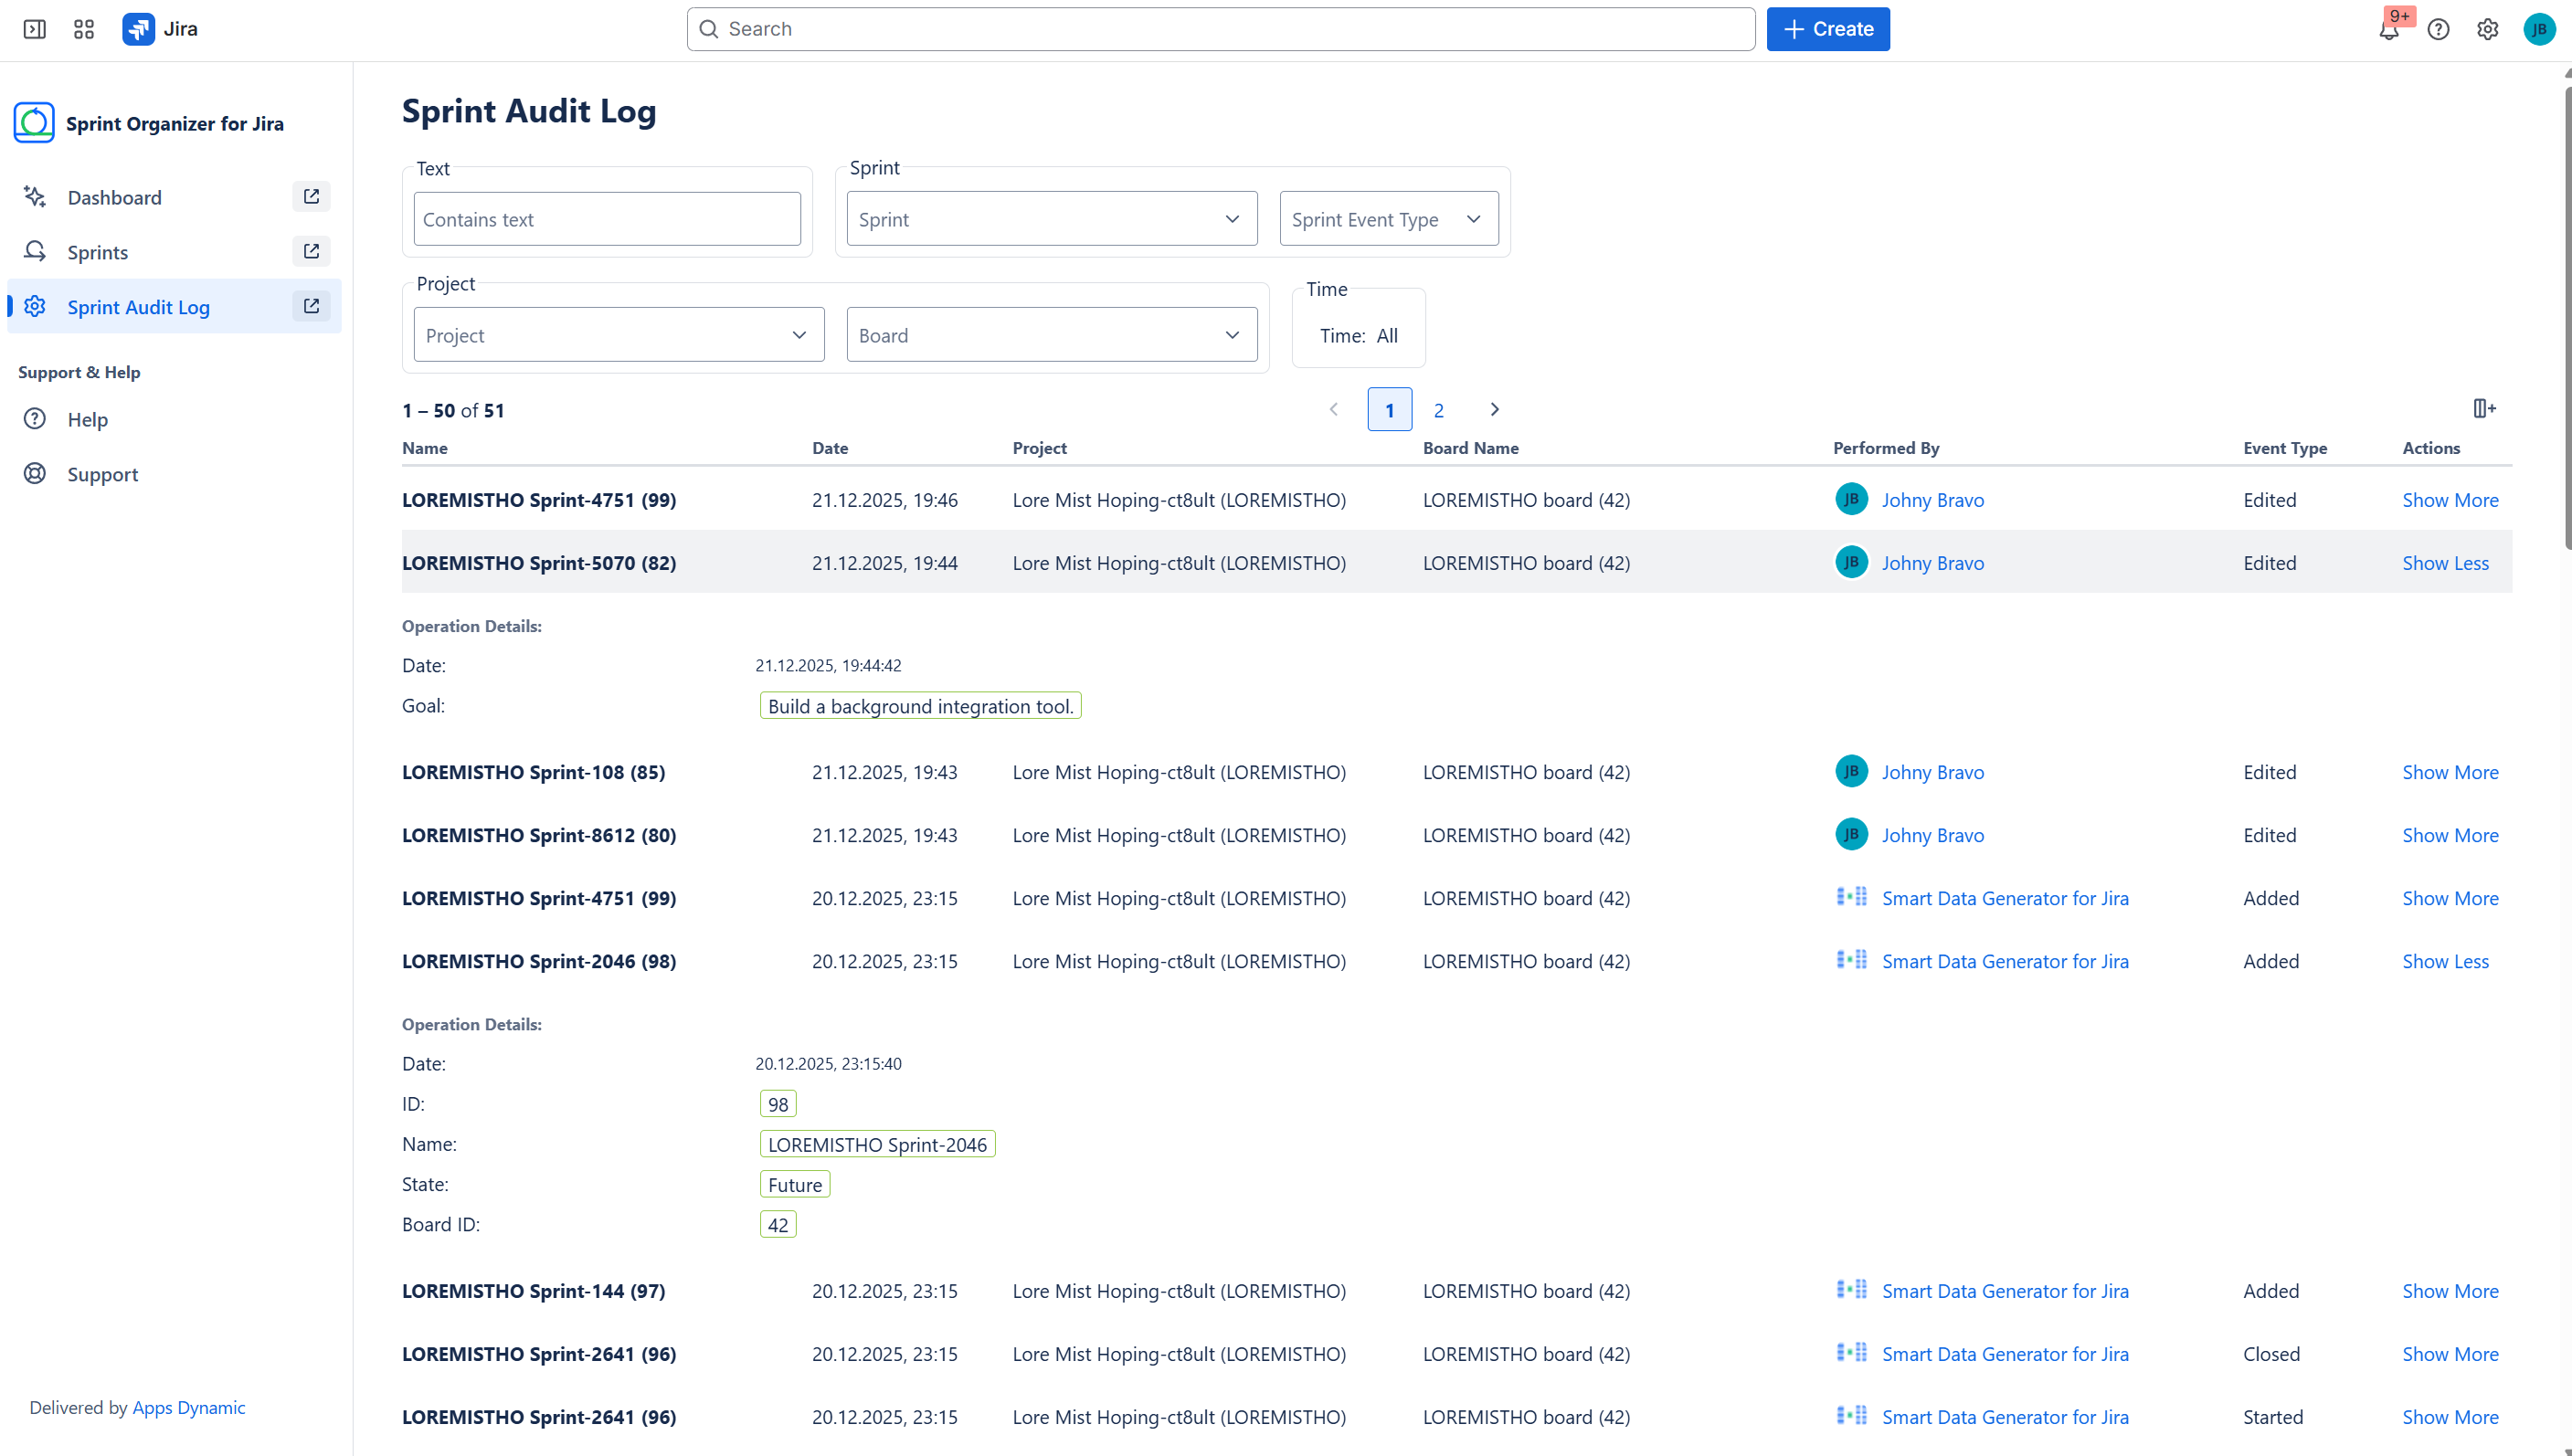This screenshot has height=1456, width=2572.
Task: Collapse the sidebar using the panel icon
Action: (x=34, y=29)
